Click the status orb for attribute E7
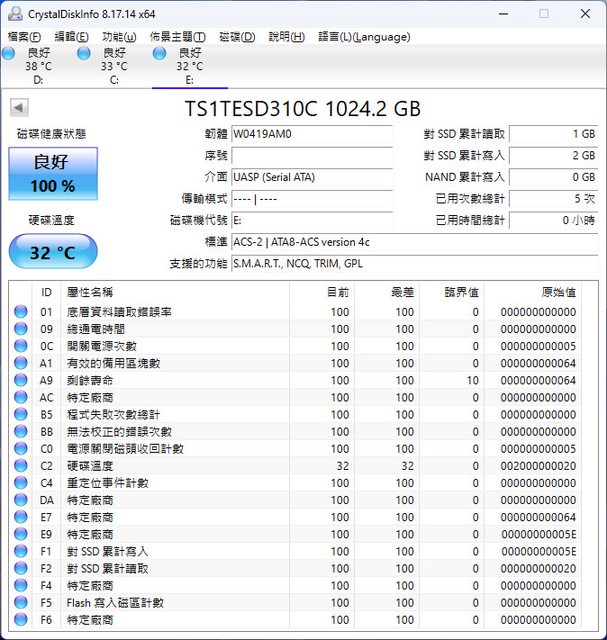This screenshot has width=607, height=640. (x=20, y=517)
